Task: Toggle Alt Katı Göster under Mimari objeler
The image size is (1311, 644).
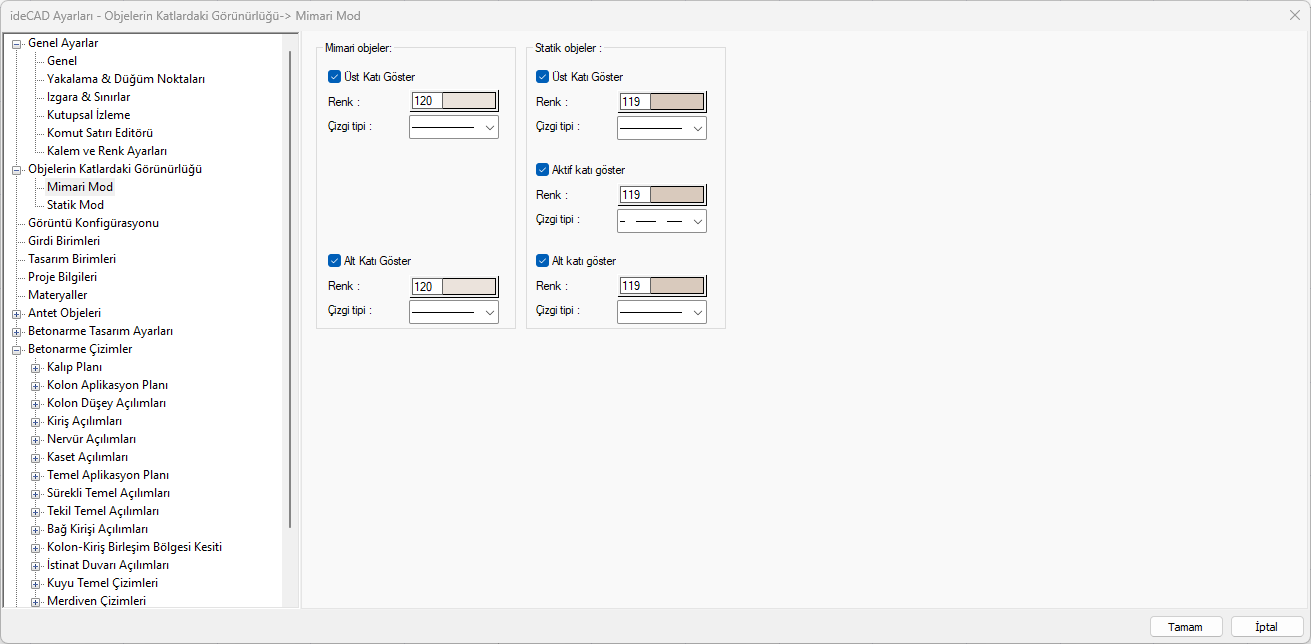Action: [335, 261]
